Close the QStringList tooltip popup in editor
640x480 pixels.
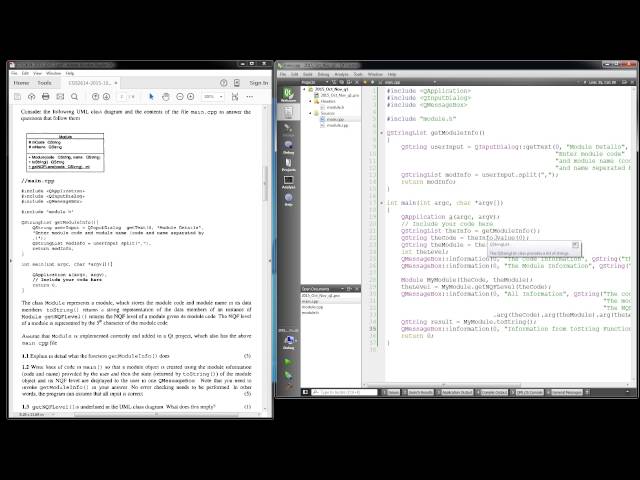pos(575,244)
